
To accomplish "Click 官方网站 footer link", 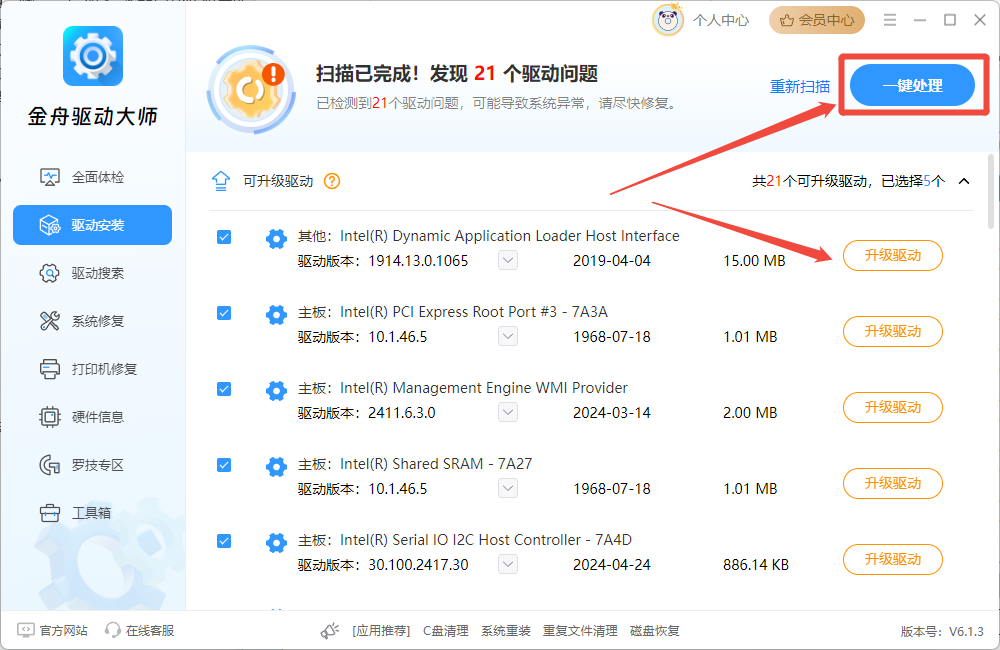I will 63,630.
